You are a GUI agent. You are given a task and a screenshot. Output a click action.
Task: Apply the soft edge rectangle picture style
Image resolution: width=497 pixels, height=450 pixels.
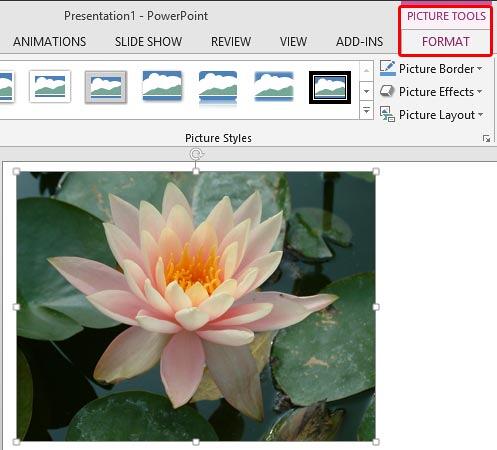[274, 86]
